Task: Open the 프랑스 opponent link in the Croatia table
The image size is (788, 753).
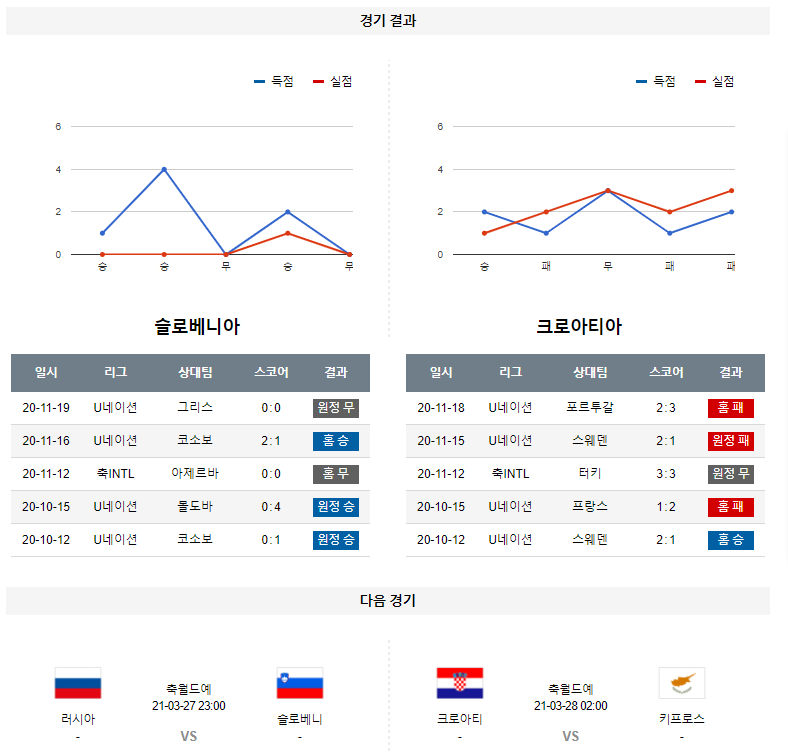Action: click(x=590, y=507)
